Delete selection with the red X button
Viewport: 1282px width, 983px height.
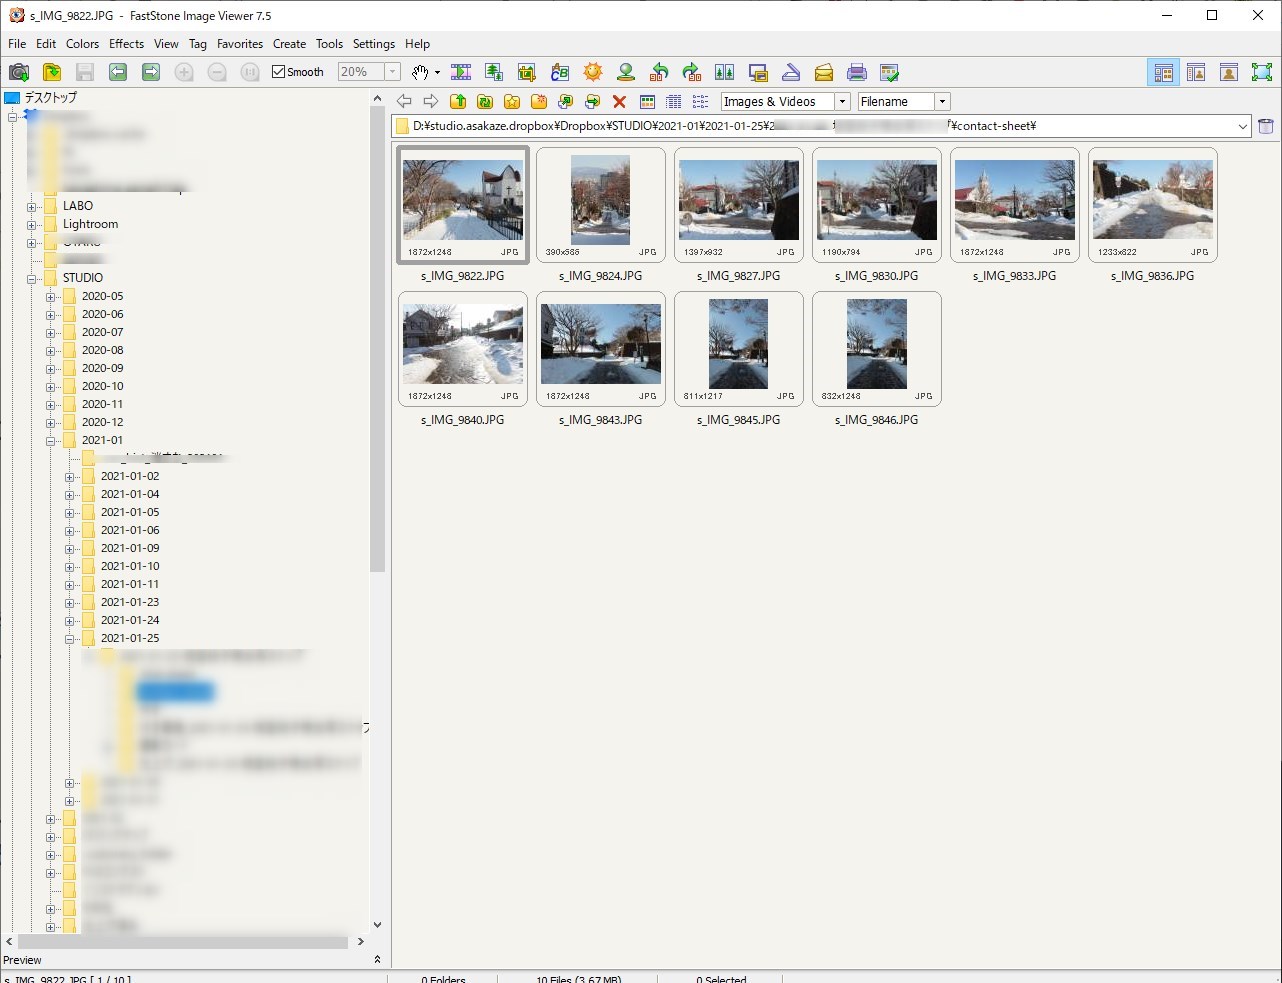(619, 101)
